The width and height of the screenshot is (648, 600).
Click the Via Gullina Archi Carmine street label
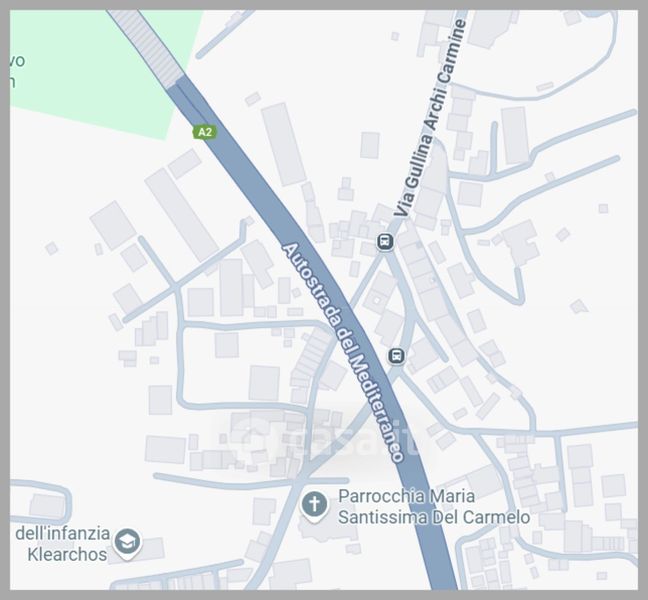pos(430,118)
